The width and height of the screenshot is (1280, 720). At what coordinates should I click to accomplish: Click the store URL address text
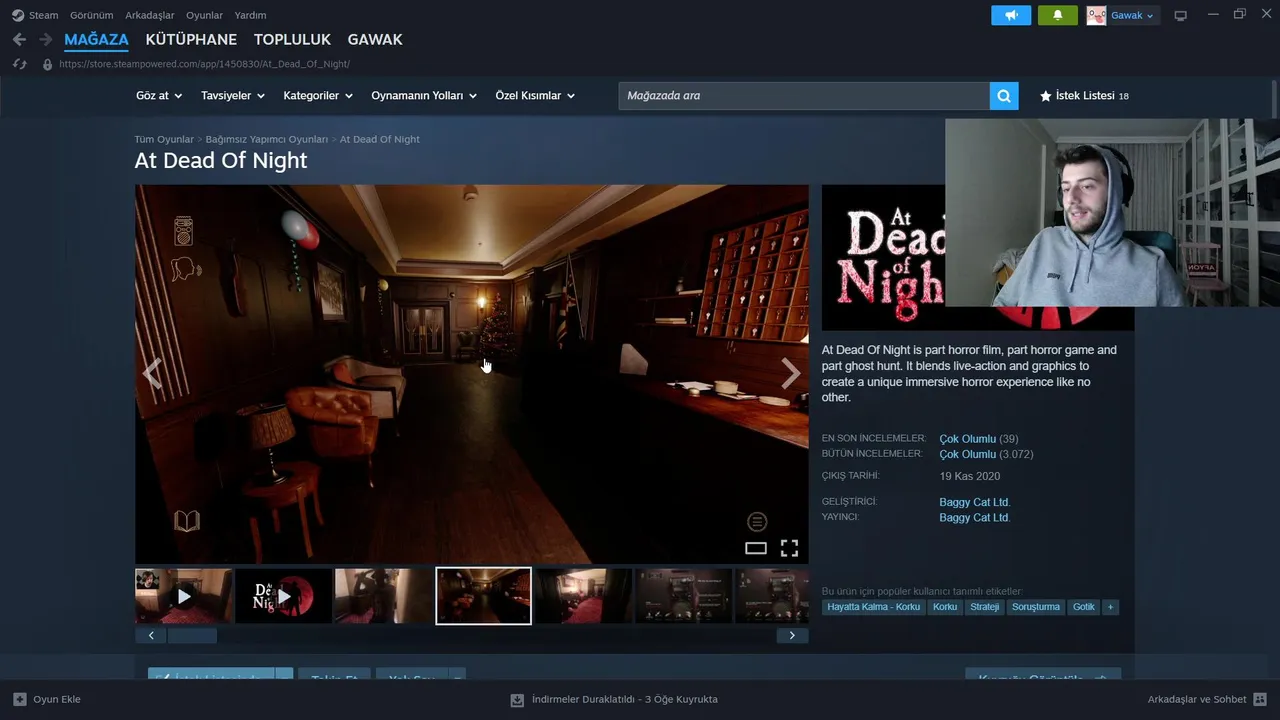tap(204, 64)
